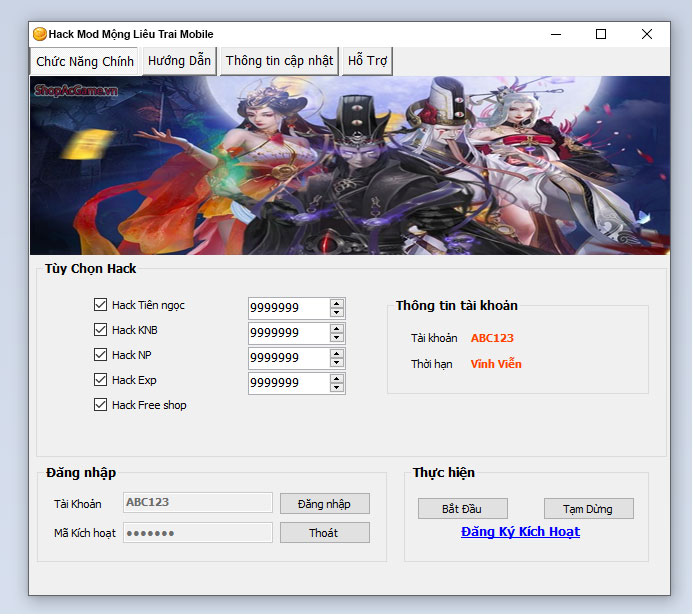
Task: Click the Bắt Đầu button
Action: click(463, 509)
